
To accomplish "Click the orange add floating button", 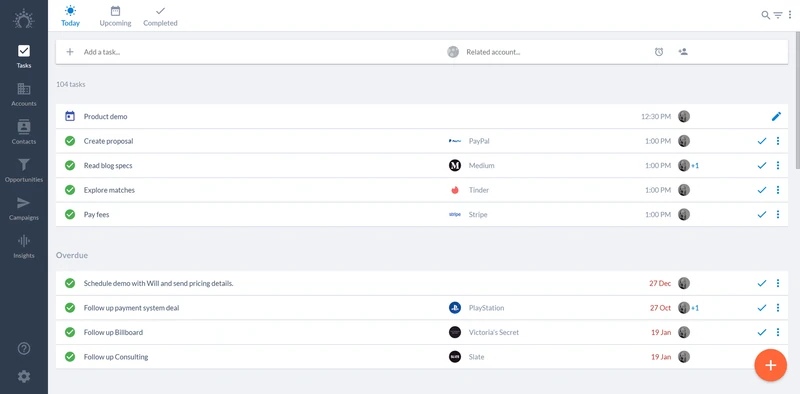I will click(770, 365).
